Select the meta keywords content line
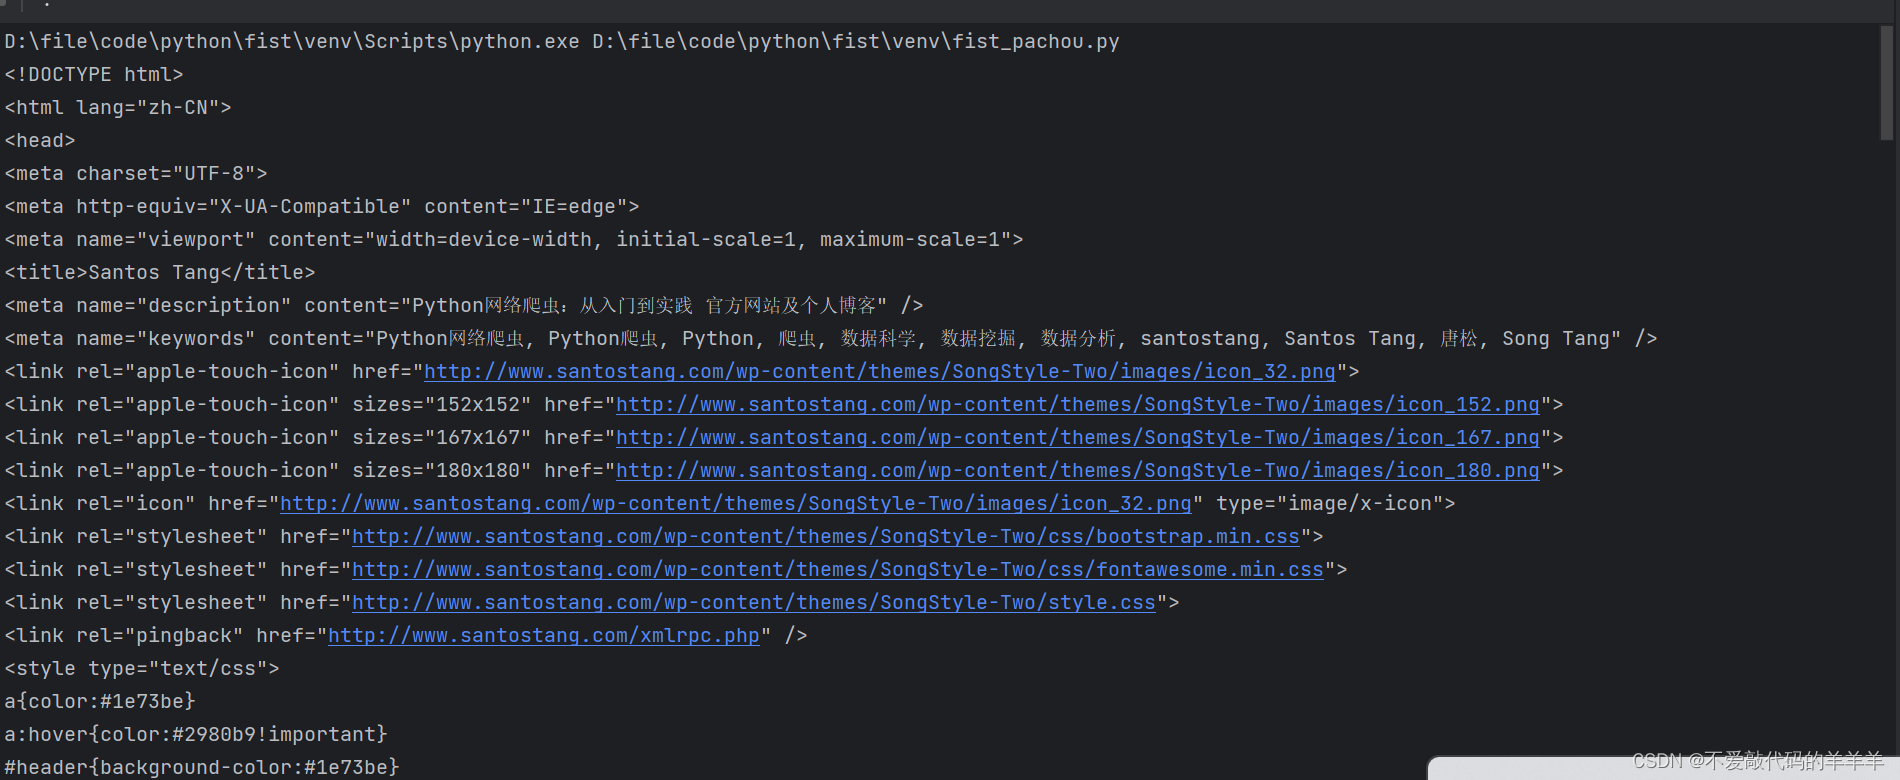This screenshot has width=1900, height=780. click(831, 339)
